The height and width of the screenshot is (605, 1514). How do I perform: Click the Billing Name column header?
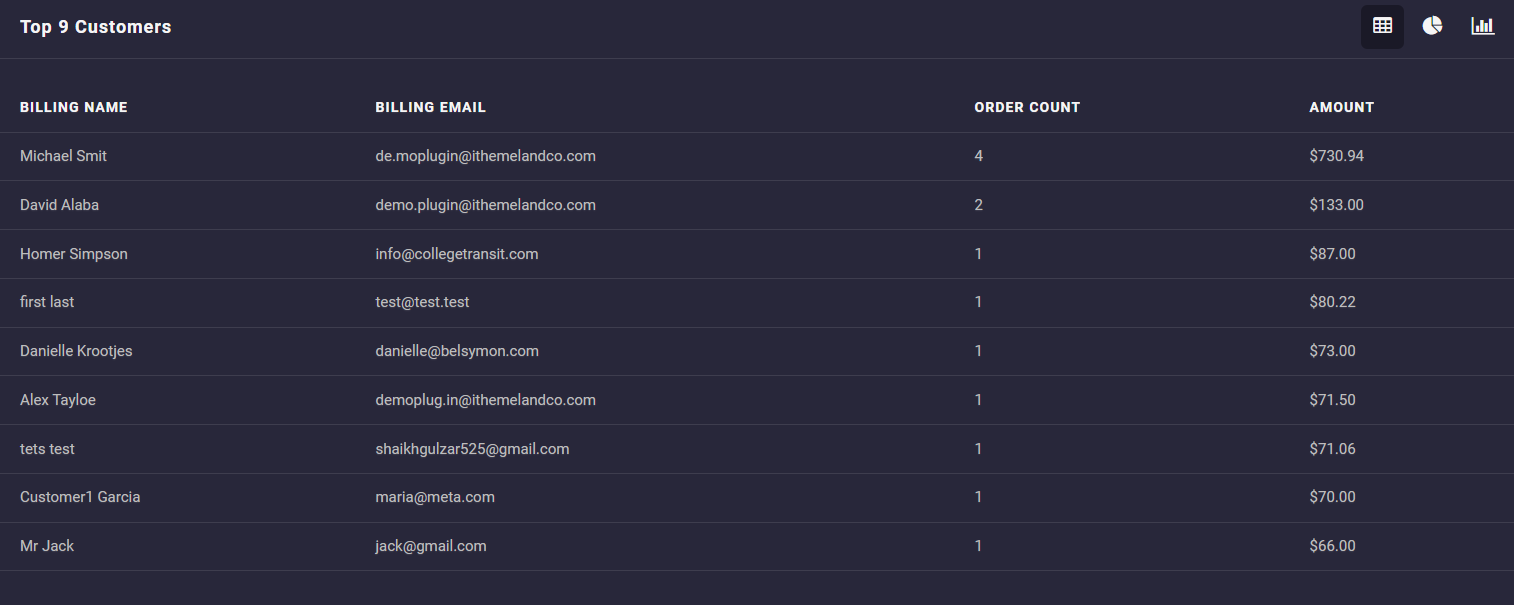point(74,107)
